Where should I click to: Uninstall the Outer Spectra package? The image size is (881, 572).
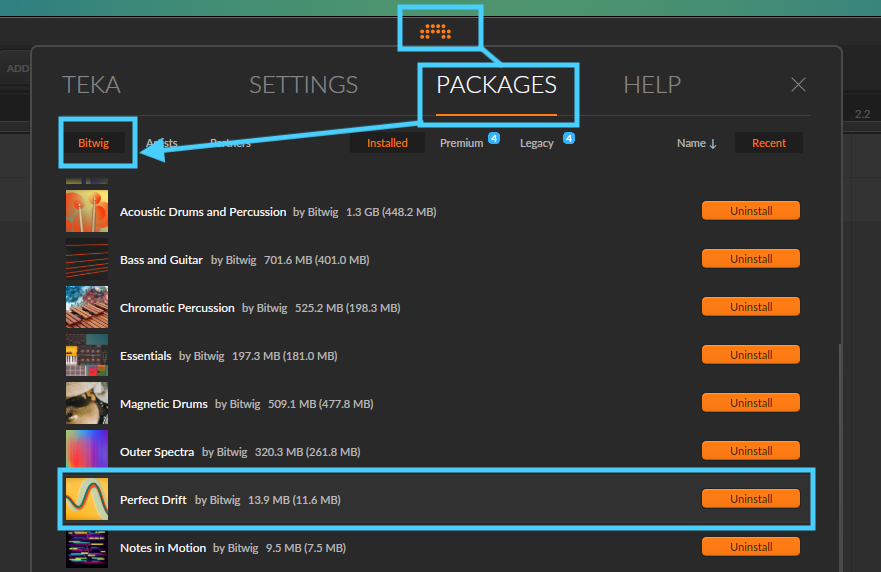(x=751, y=451)
